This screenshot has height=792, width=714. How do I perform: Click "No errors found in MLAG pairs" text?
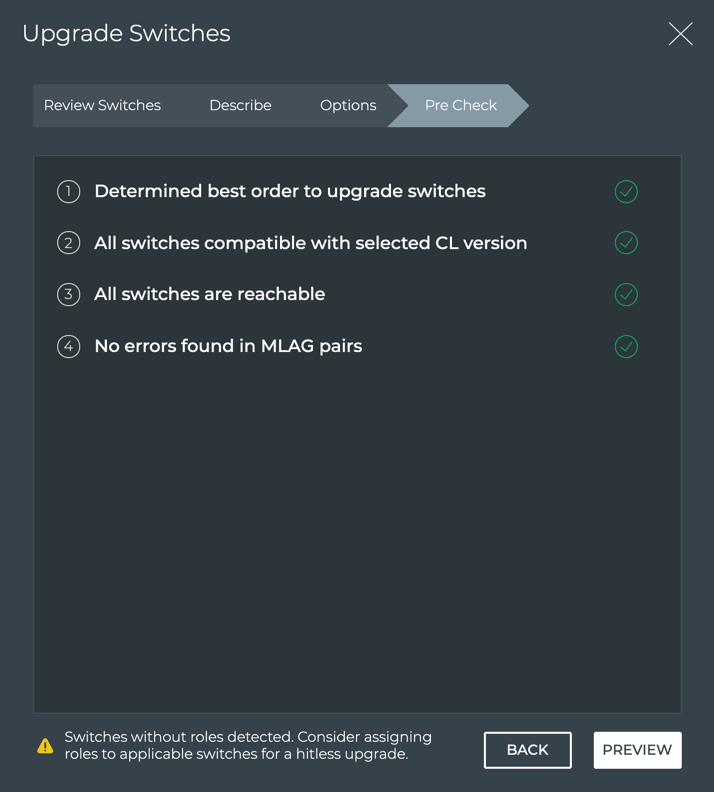click(x=228, y=346)
